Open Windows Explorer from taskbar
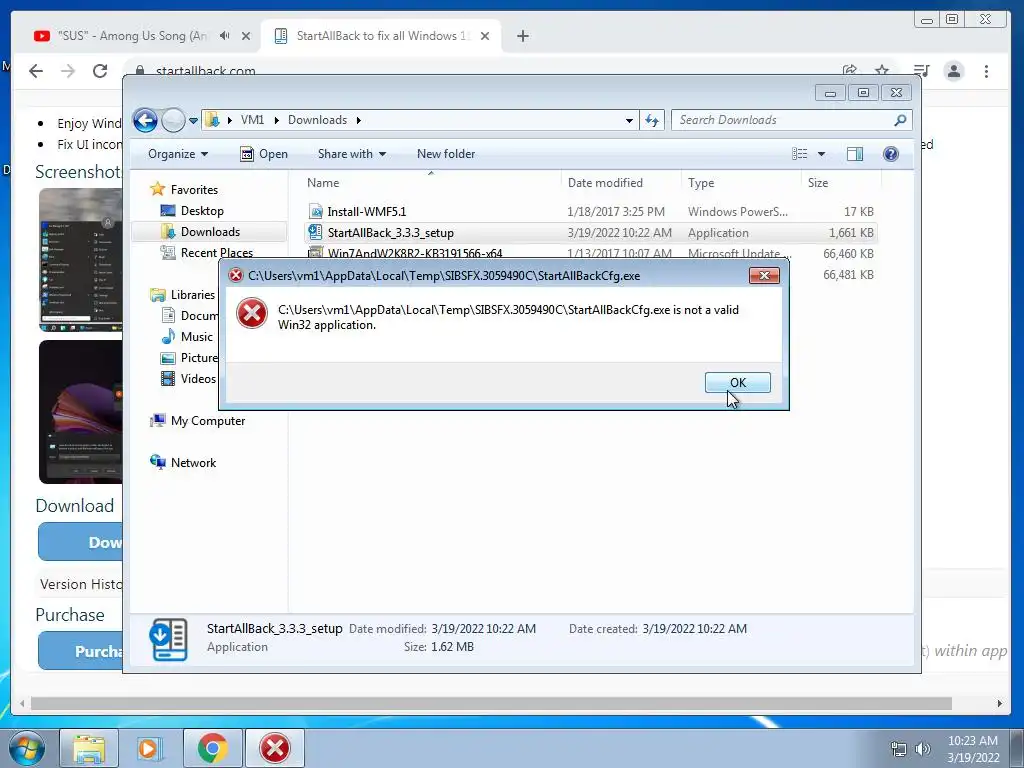The height and width of the screenshot is (768, 1024). (x=89, y=748)
